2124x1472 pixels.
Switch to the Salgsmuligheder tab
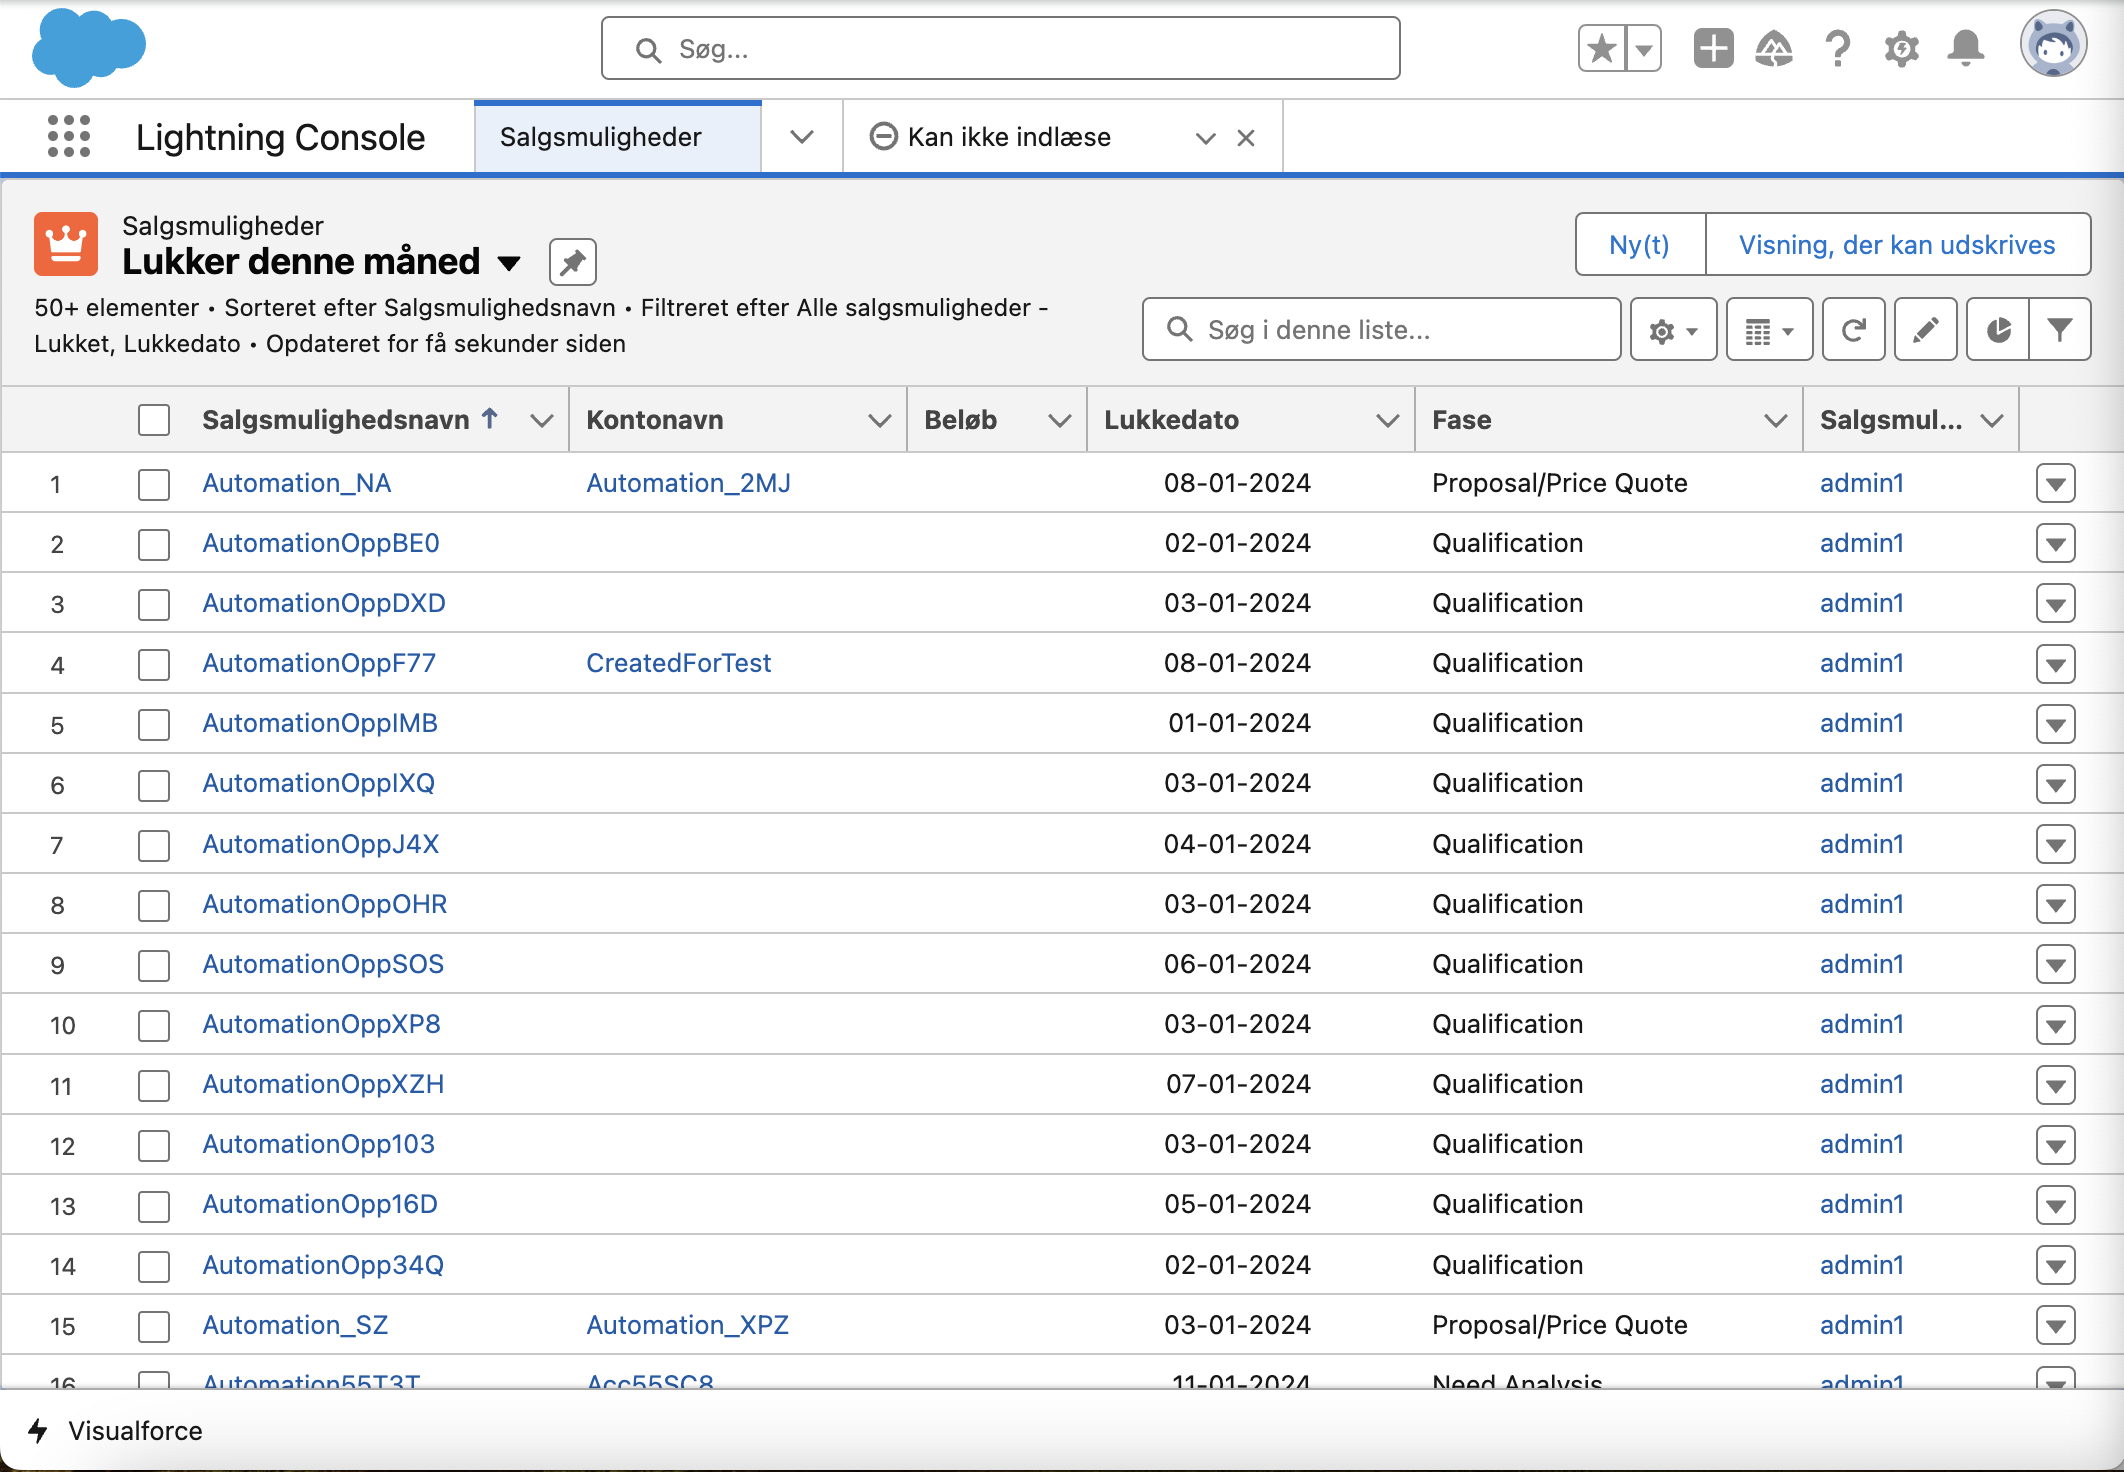pos(601,137)
